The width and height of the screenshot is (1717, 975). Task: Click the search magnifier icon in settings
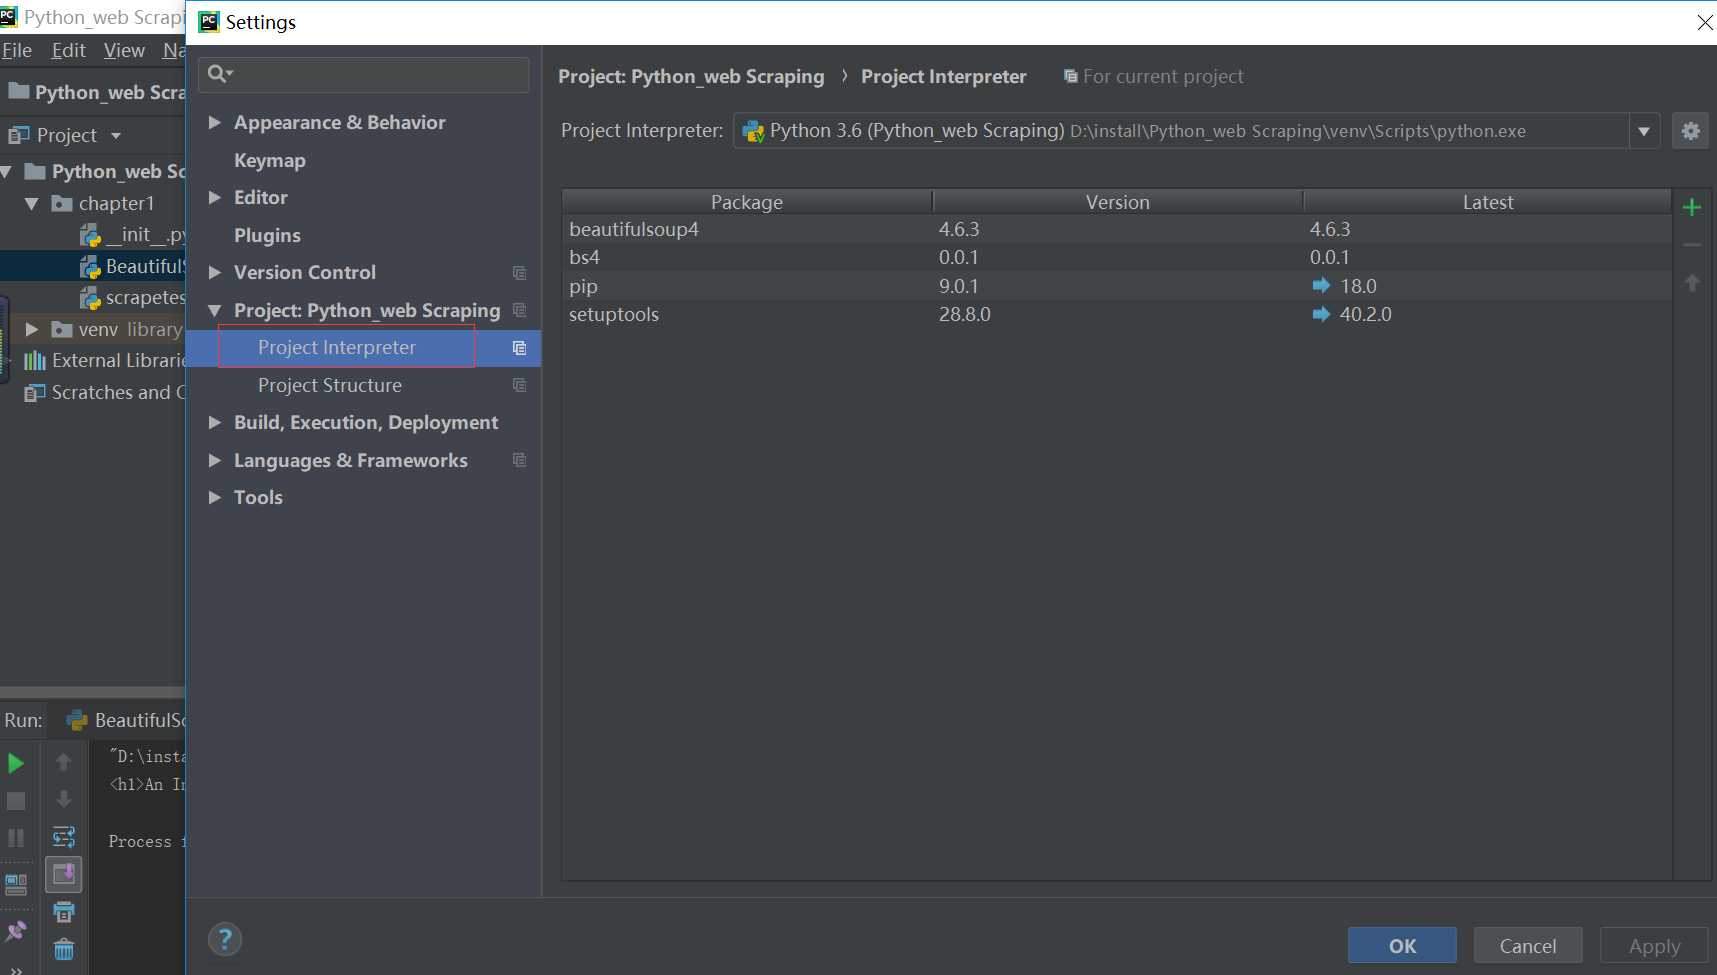[220, 74]
